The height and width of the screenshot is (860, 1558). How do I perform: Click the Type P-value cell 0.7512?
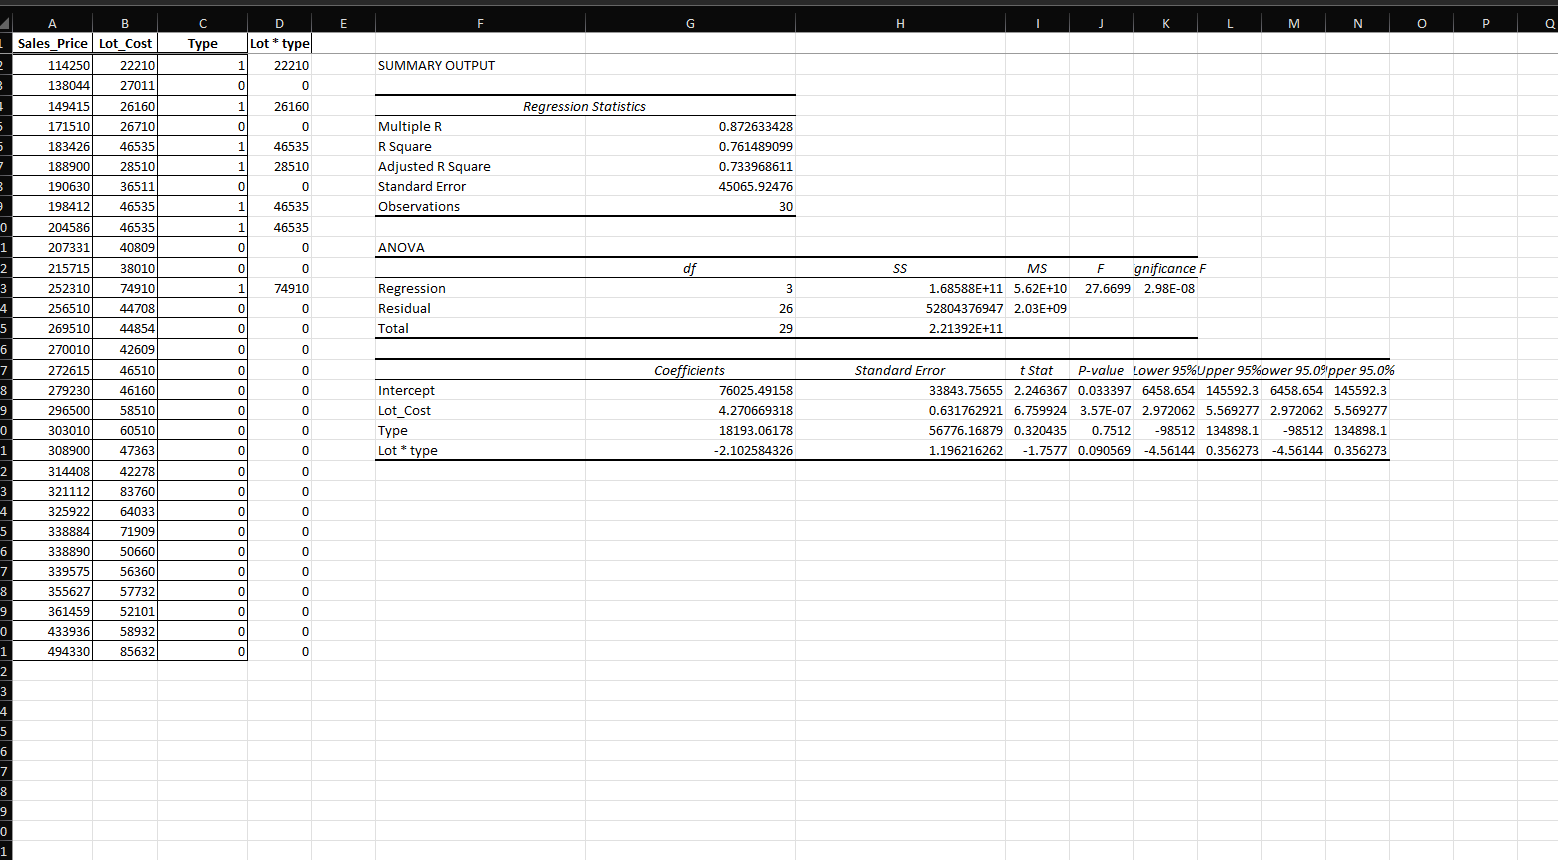[x=1100, y=430]
